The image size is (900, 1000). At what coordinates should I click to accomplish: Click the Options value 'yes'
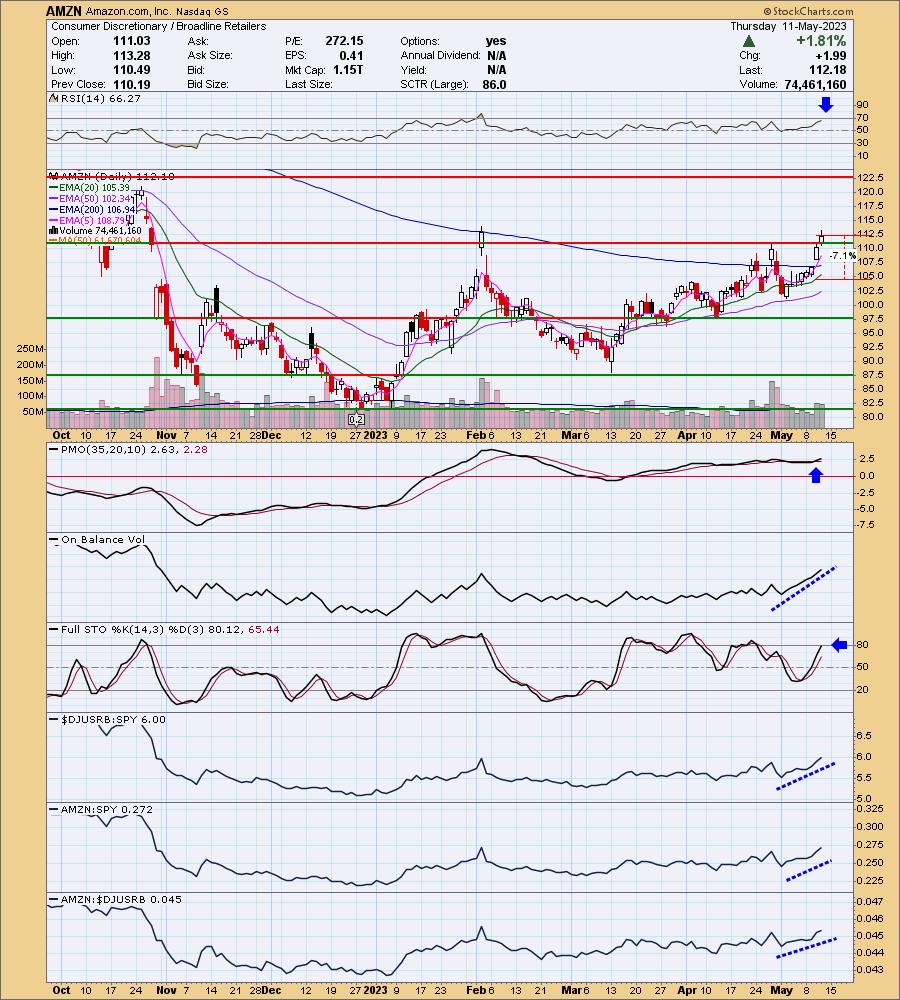click(x=496, y=41)
